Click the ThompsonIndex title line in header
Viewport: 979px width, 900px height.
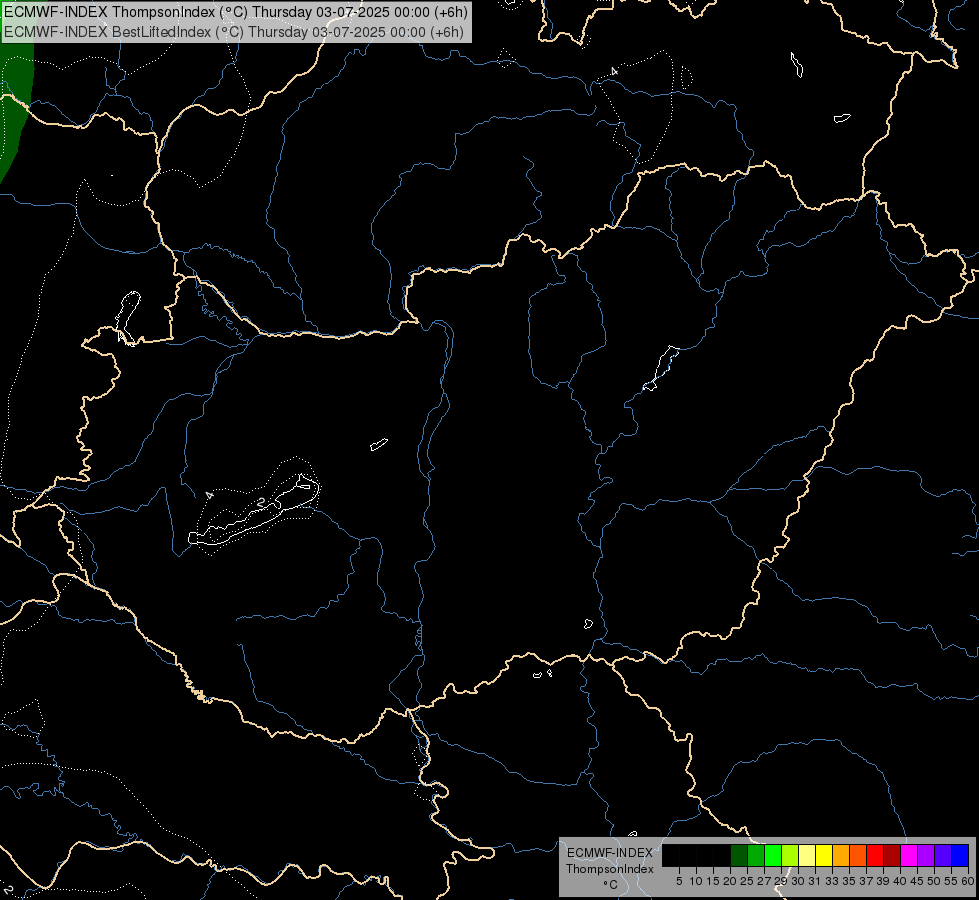pos(235,12)
